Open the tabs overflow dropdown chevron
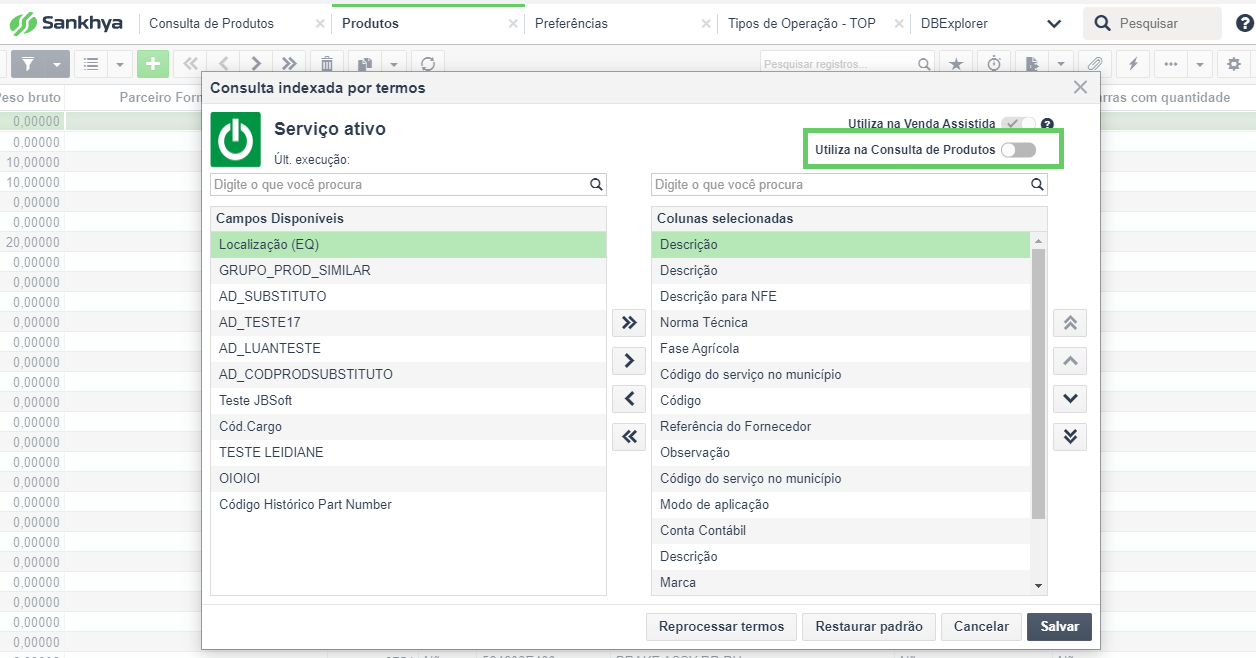1256x658 pixels. click(x=1054, y=23)
